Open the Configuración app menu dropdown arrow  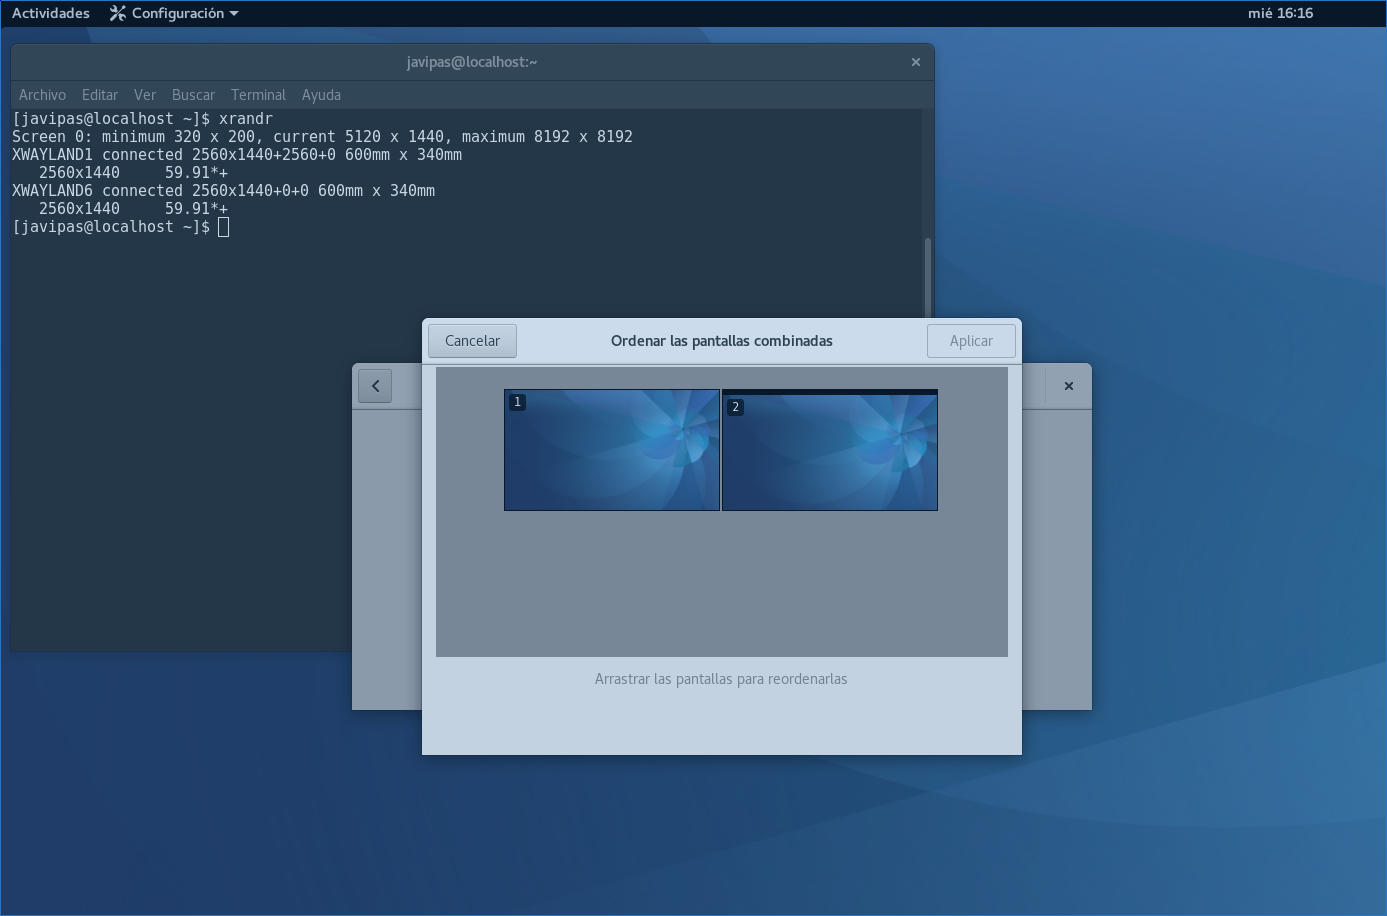coord(234,14)
